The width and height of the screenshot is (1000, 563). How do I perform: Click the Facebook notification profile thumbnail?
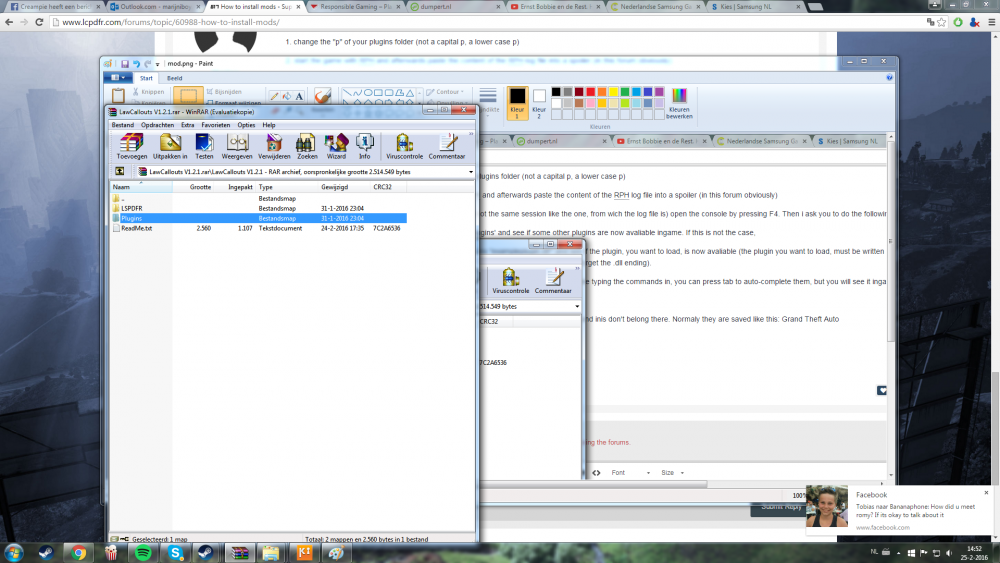pyautogui.click(x=827, y=506)
